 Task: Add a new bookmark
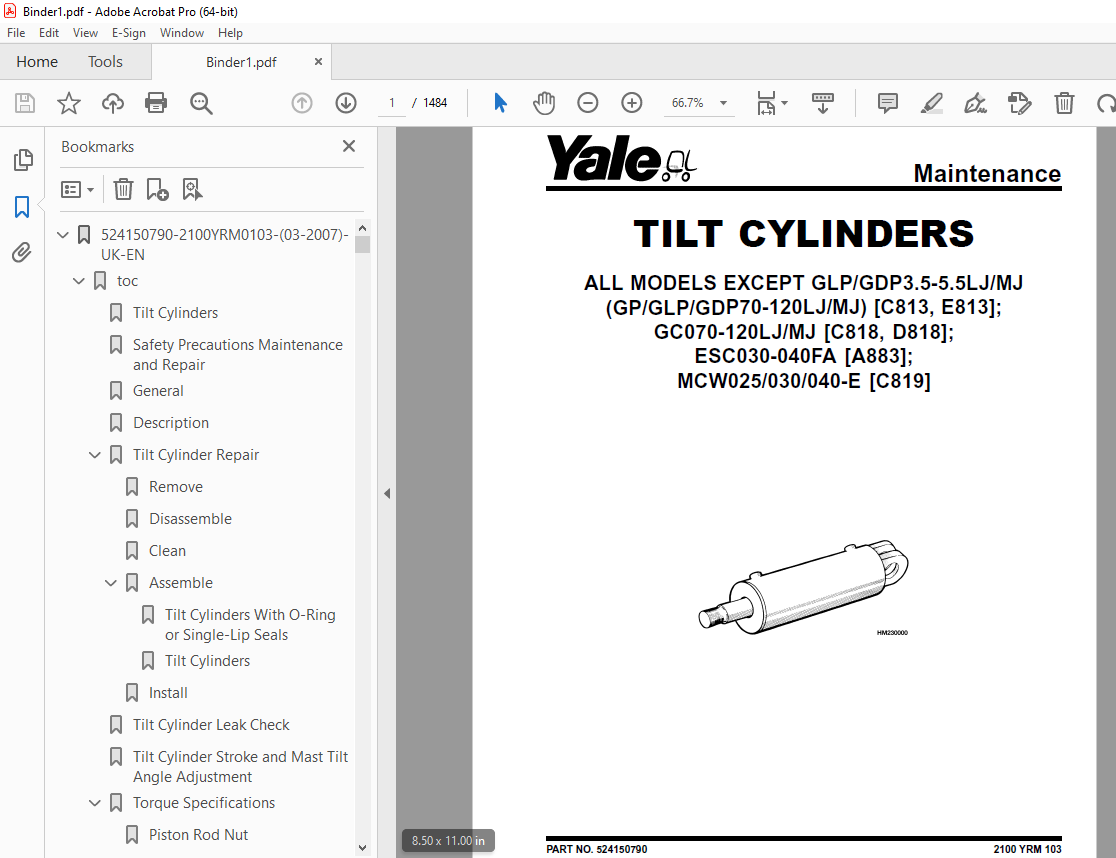pos(157,189)
